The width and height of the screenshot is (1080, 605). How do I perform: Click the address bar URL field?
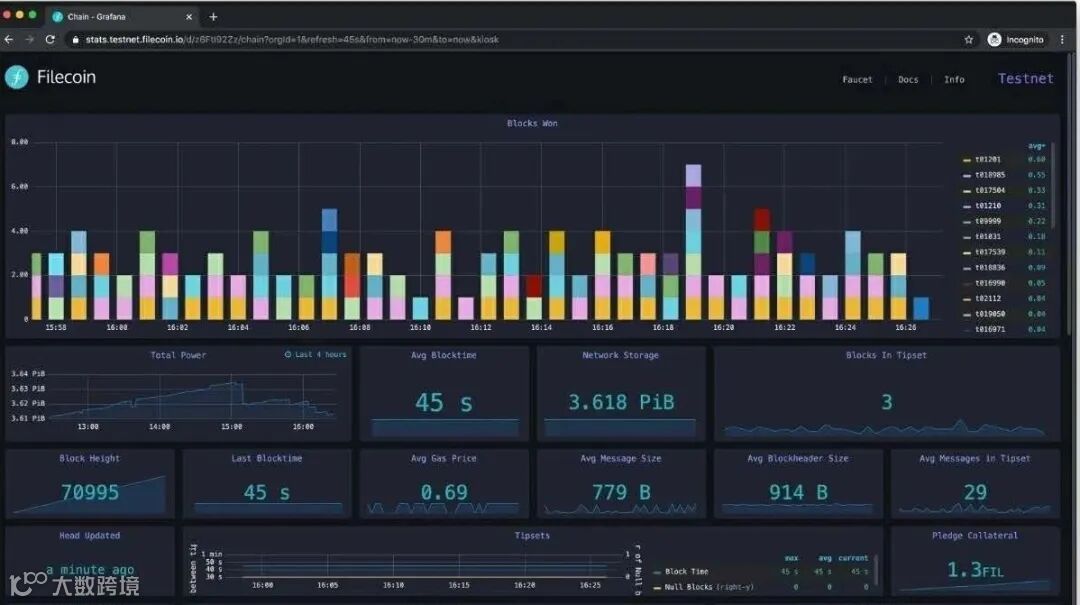[x=517, y=39]
